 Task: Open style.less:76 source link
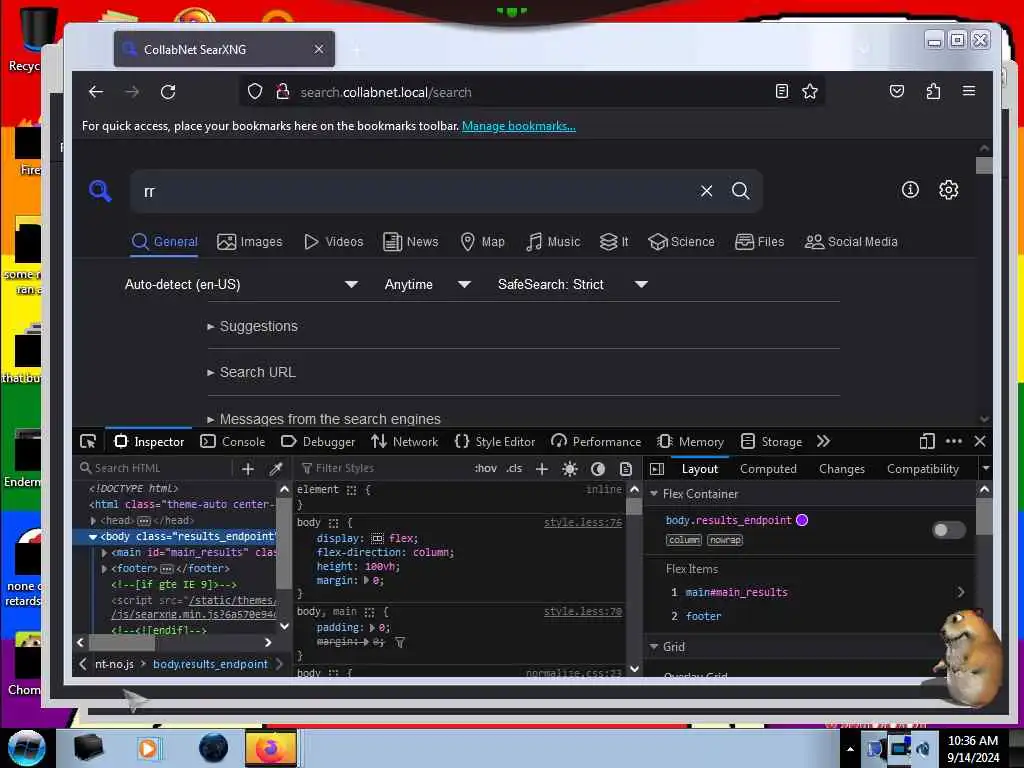(x=583, y=522)
